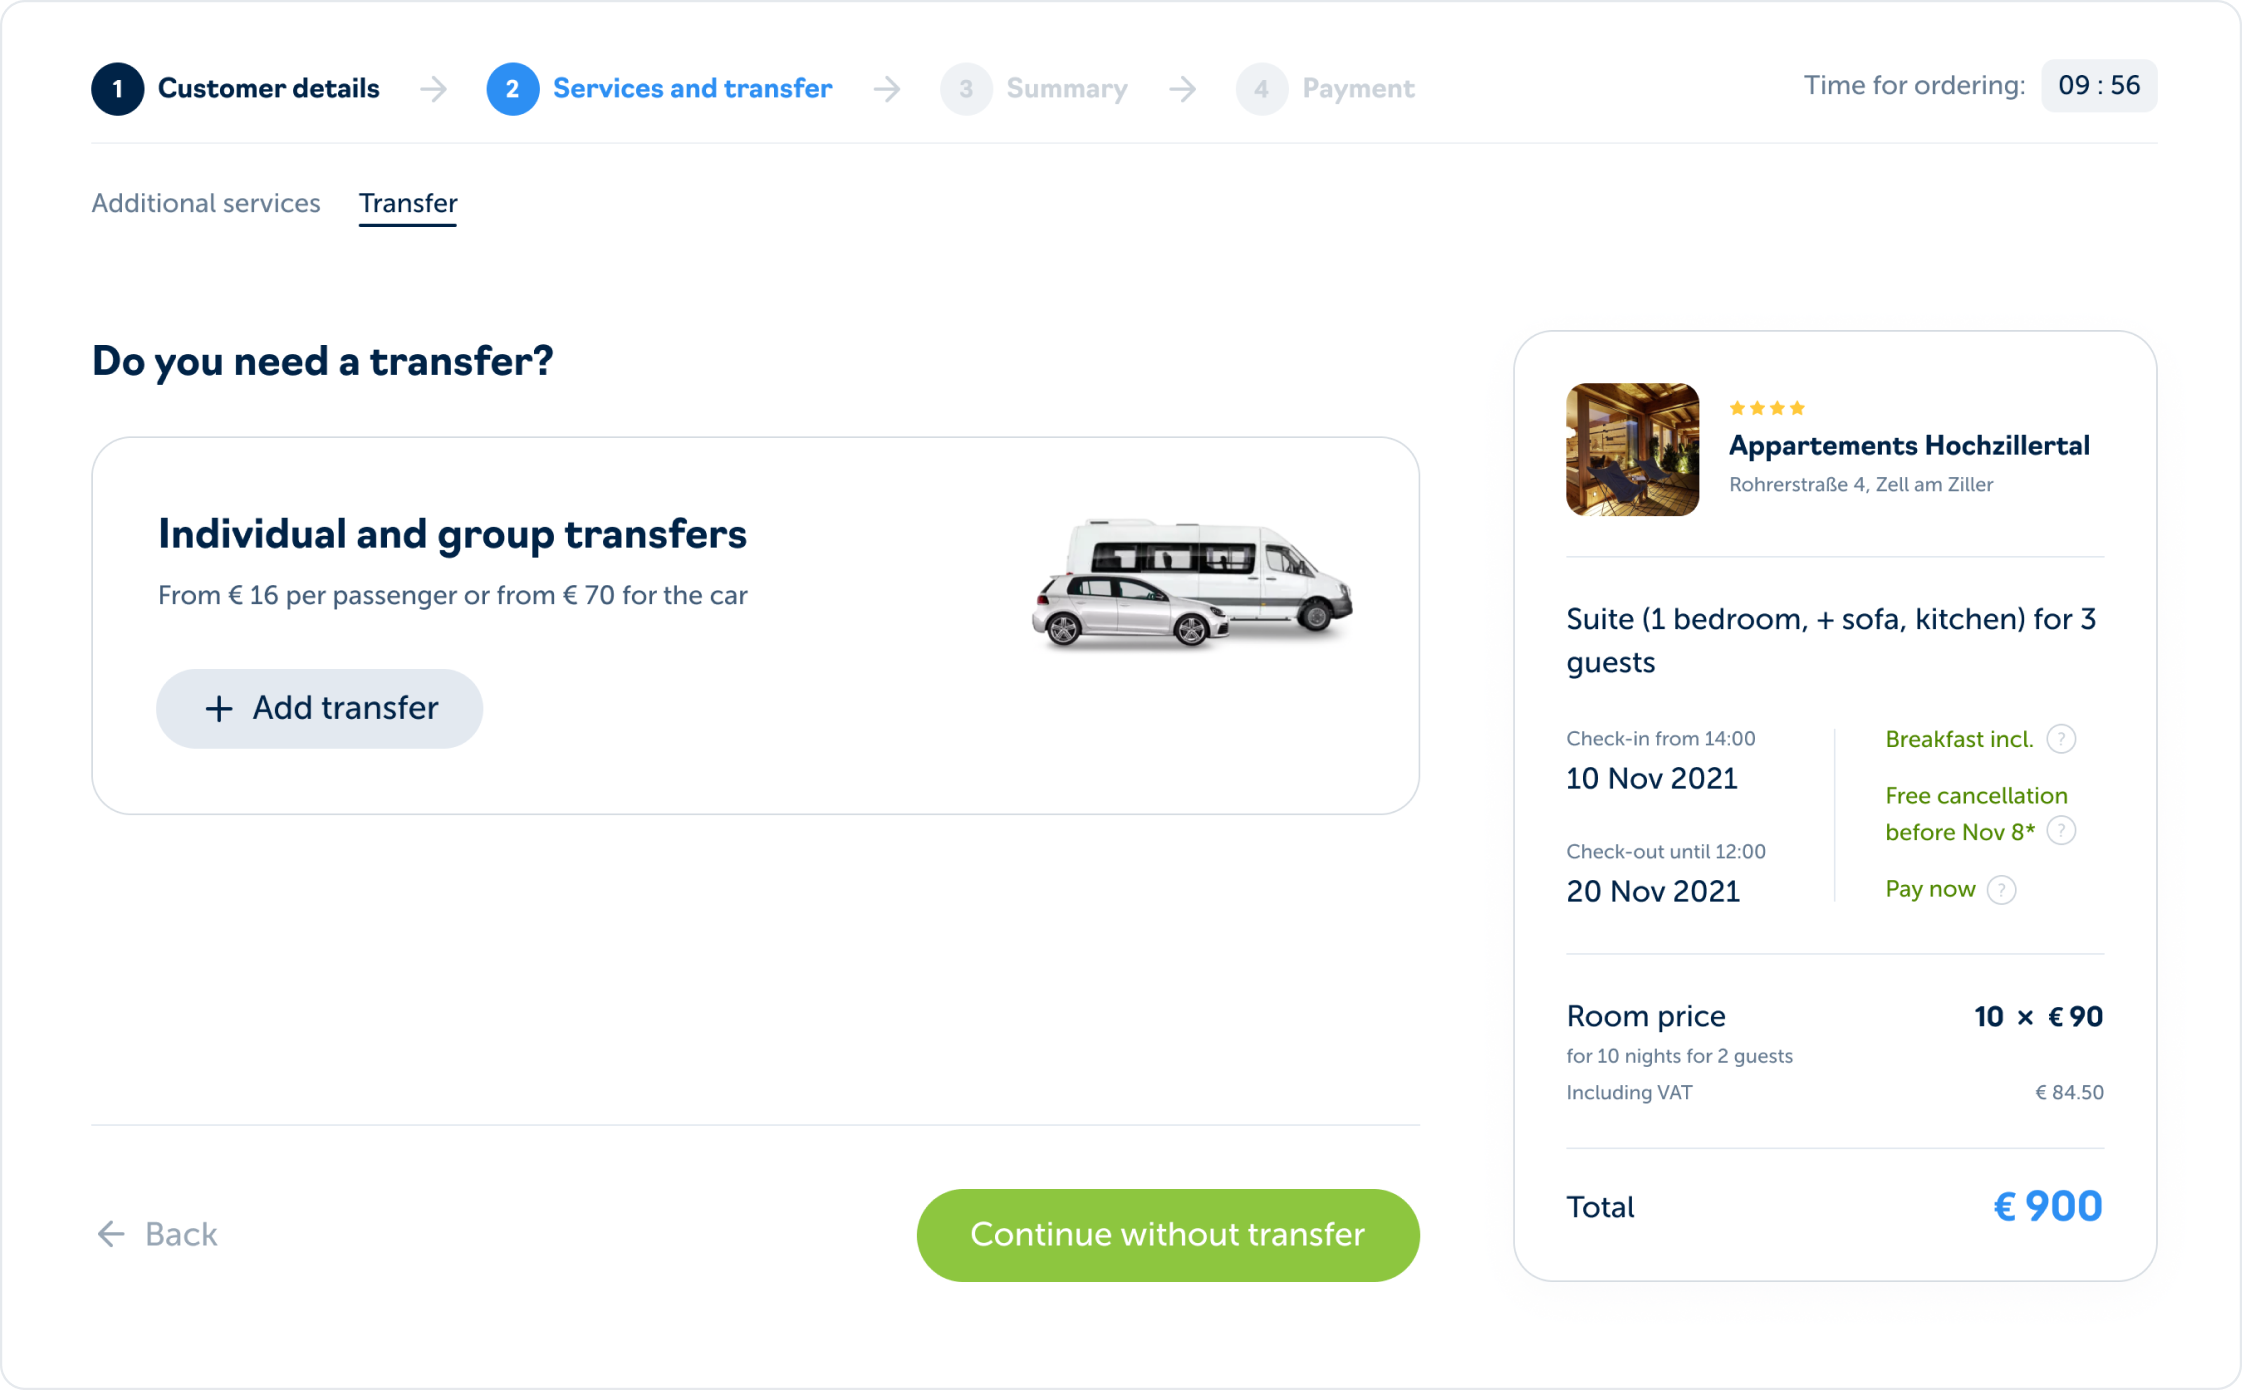
Task: Select the step 3 Summary circle
Action: (966, 89)
